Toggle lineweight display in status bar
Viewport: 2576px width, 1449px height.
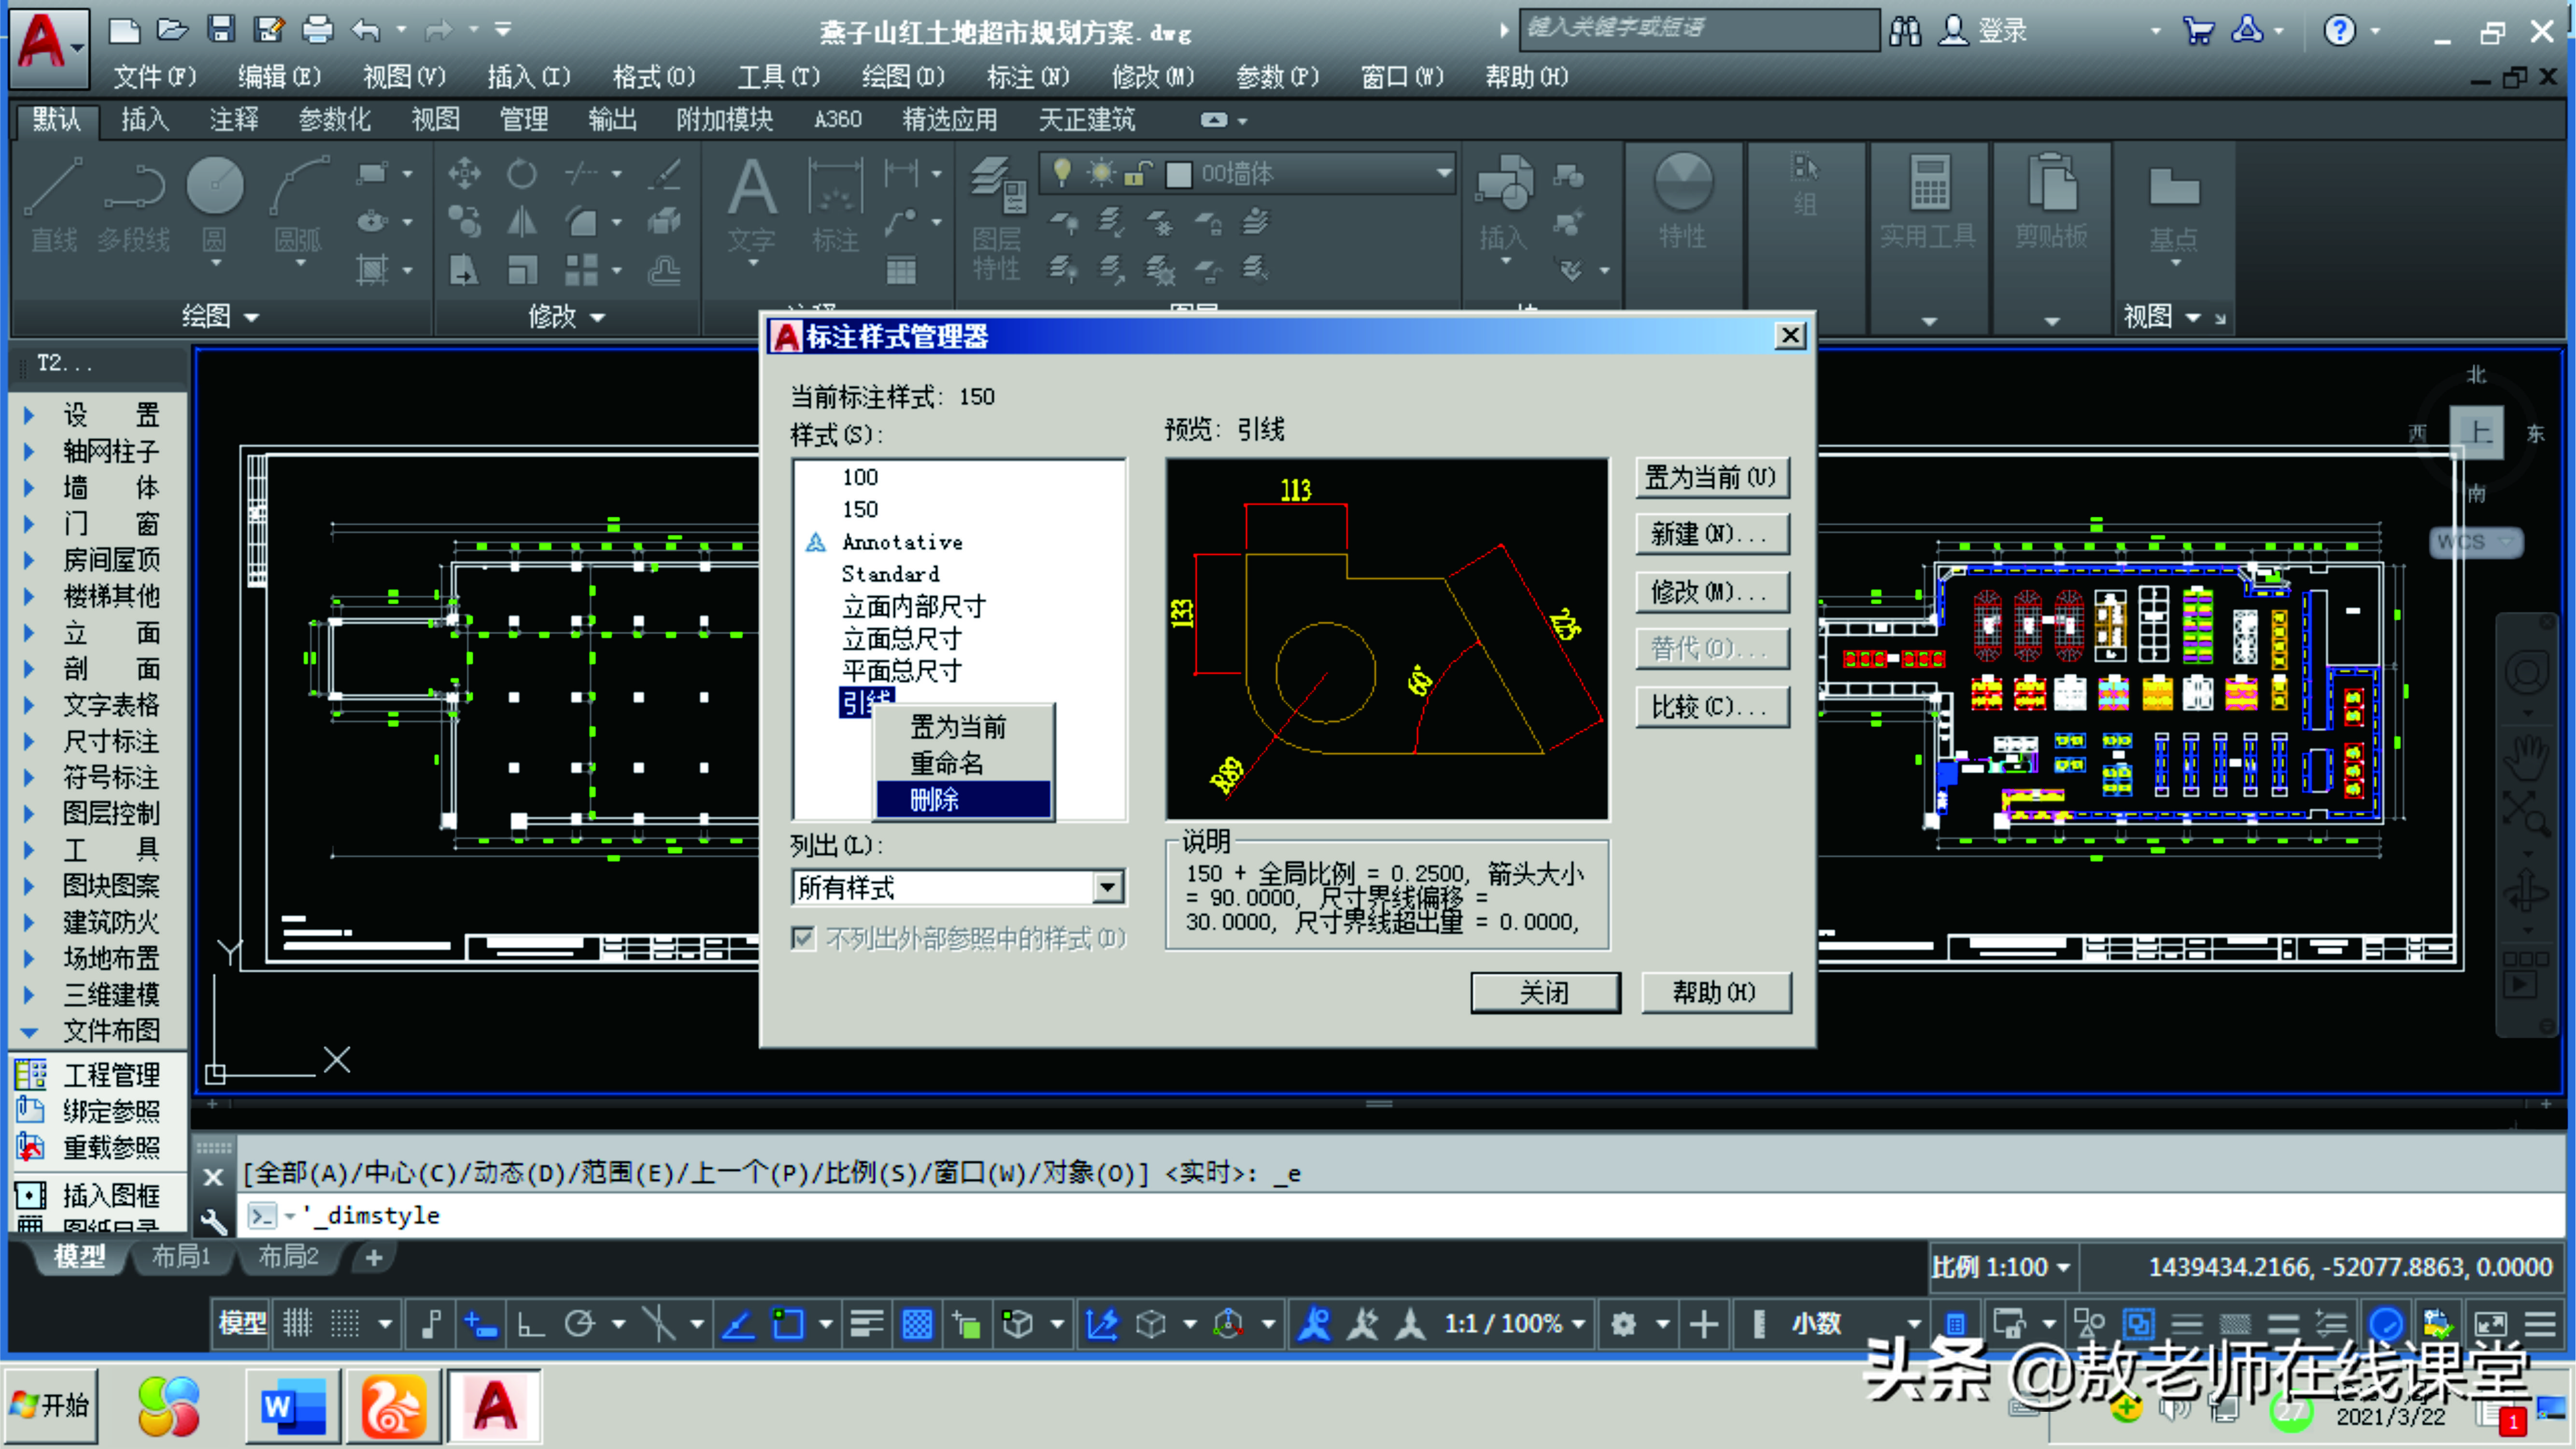(x=866, y=1323)
